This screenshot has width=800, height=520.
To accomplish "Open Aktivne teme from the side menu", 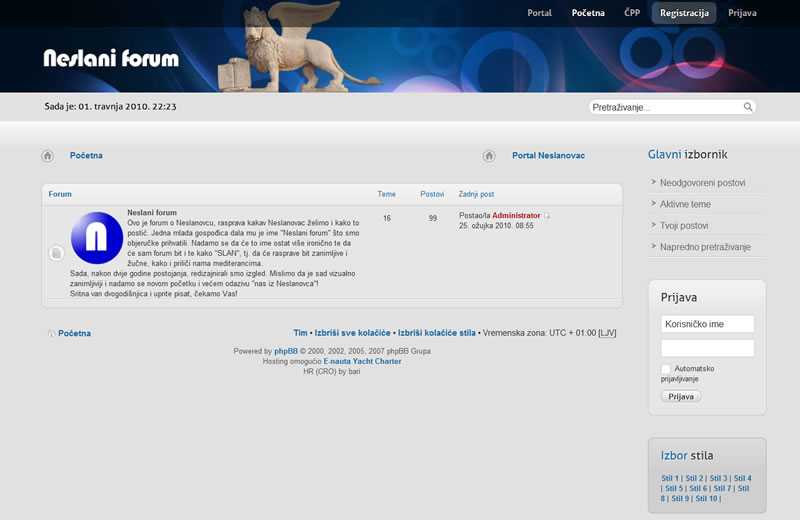I will tap(685, 204).
